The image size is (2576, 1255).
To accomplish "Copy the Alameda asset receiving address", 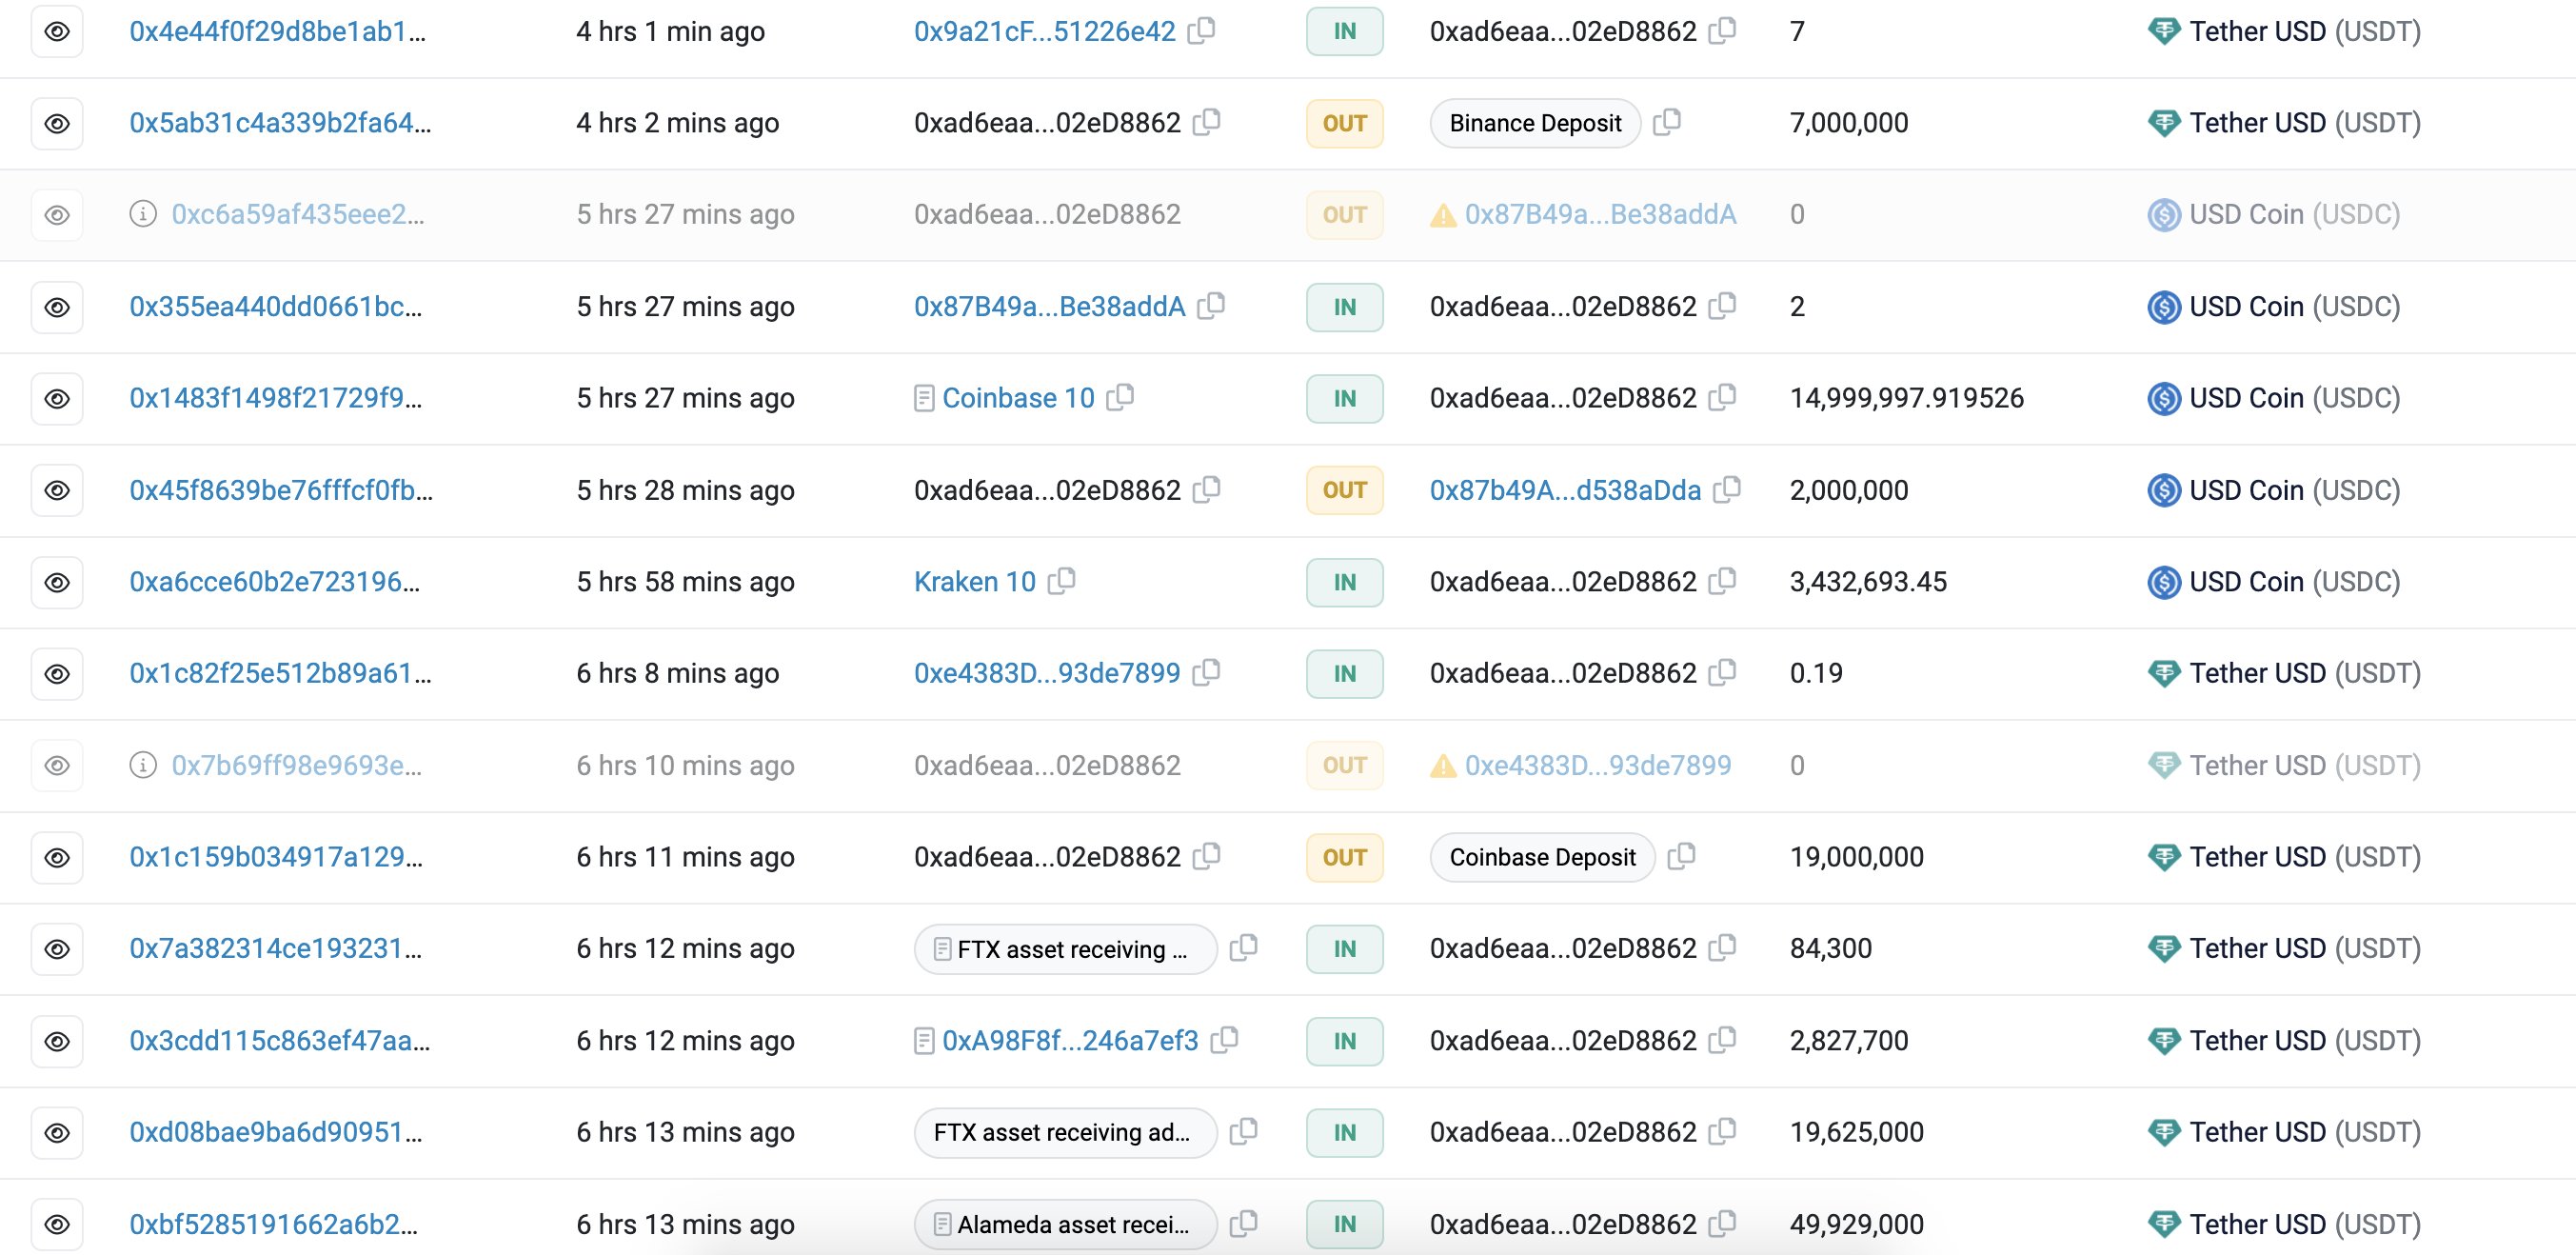I will [1243, 1223].
